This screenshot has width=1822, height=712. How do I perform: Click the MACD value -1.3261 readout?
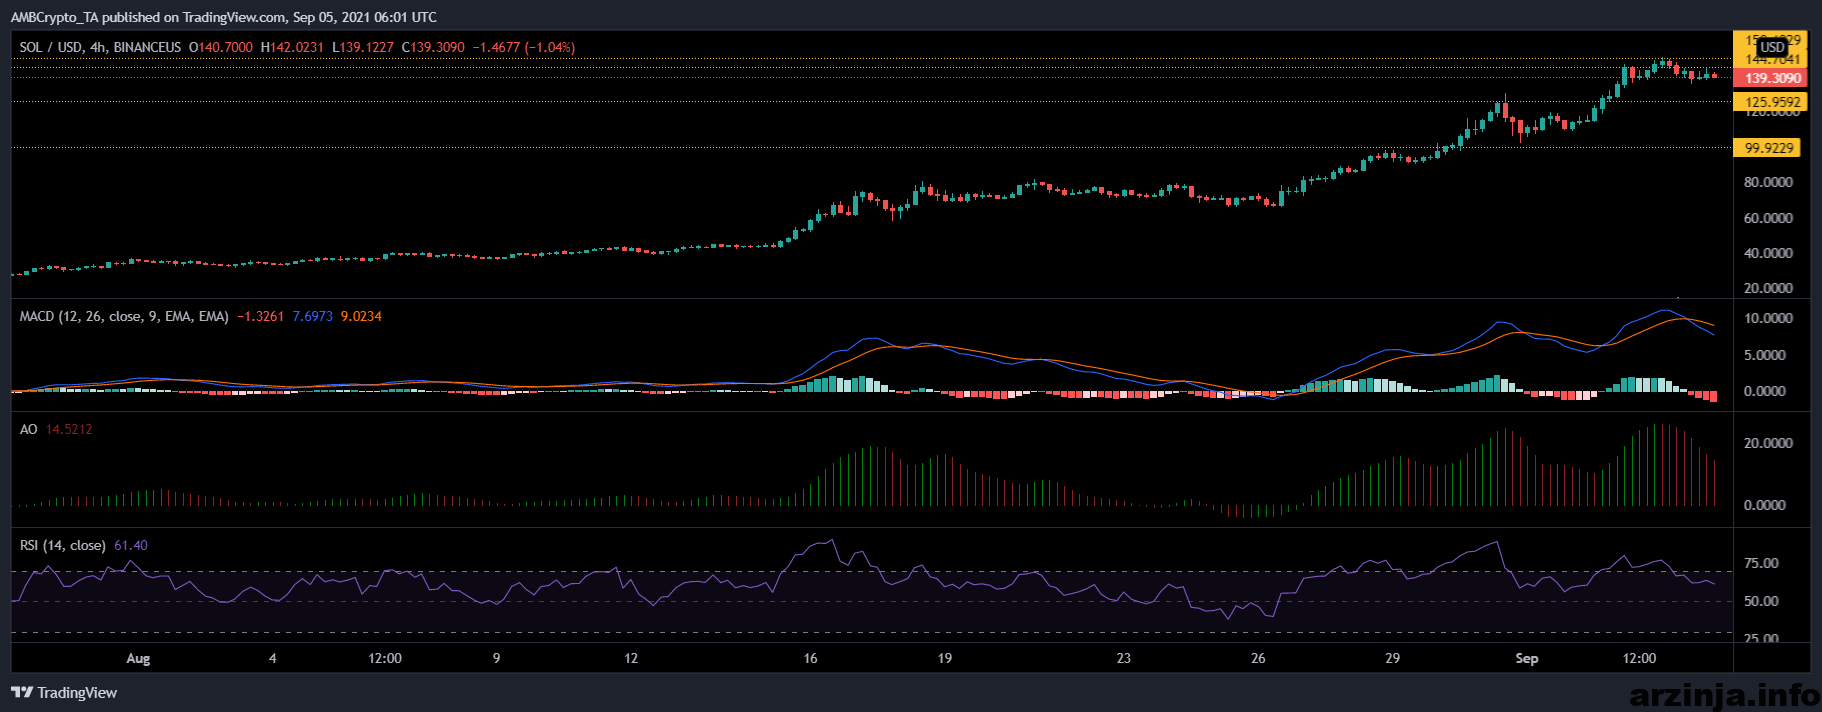[260, 316]
